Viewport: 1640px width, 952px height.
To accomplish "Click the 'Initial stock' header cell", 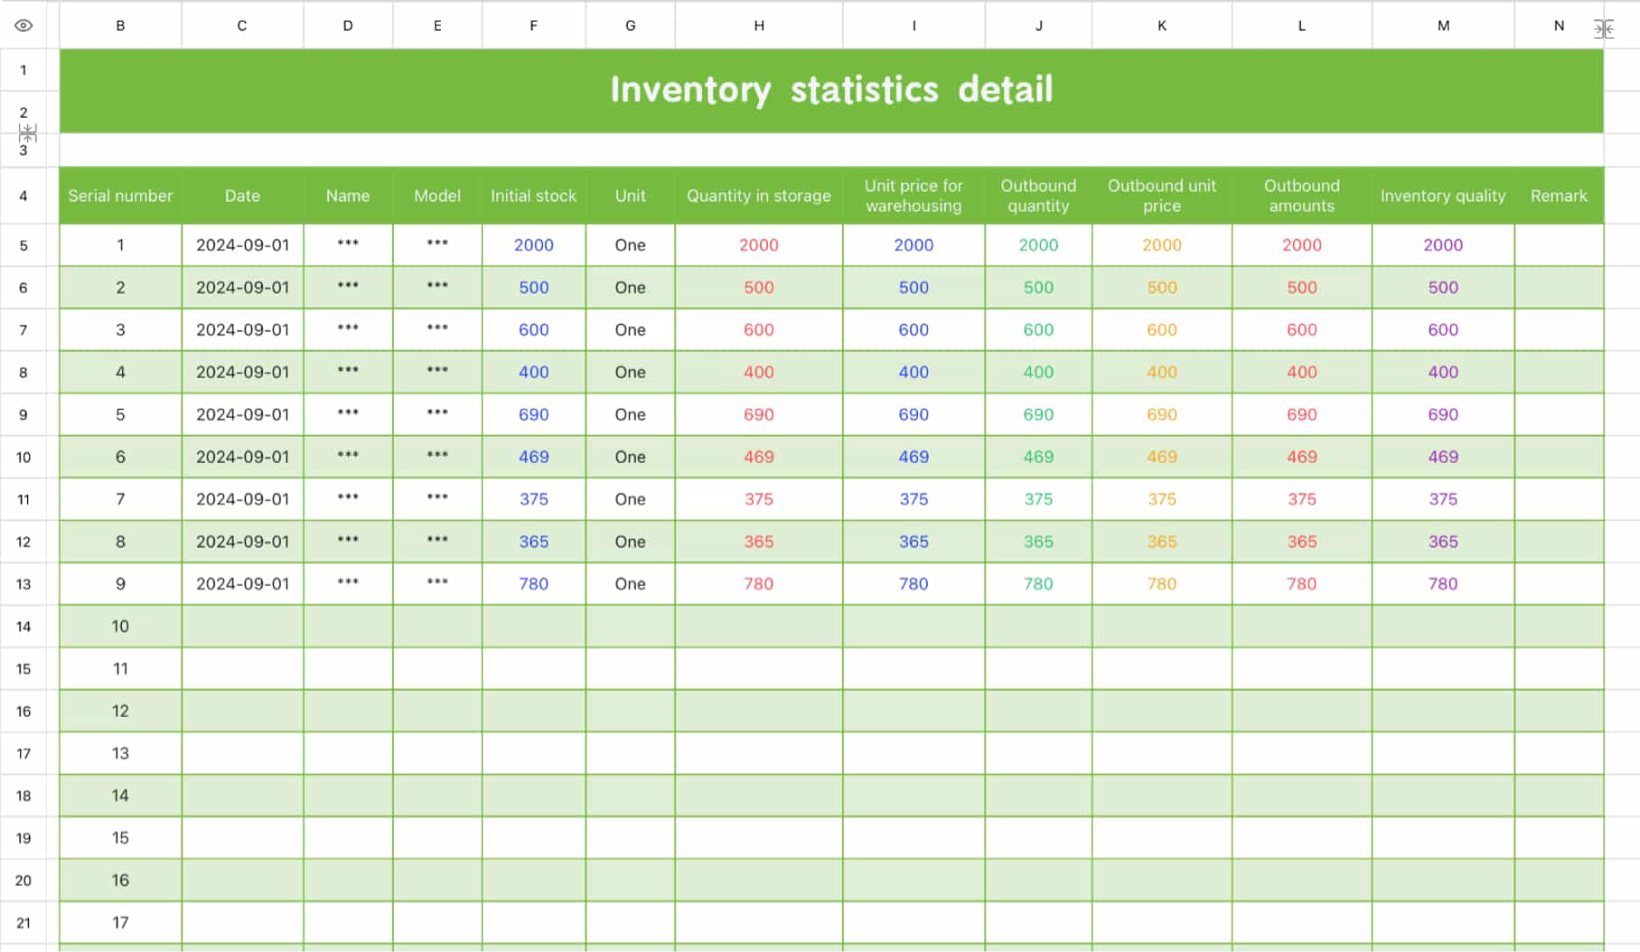I will coord(533,196).
